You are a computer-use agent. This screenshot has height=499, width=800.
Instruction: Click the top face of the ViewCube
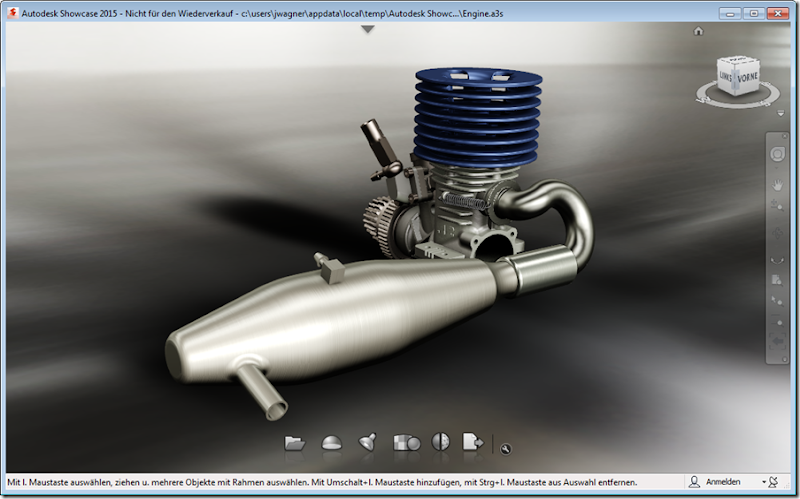pos(738,61)
